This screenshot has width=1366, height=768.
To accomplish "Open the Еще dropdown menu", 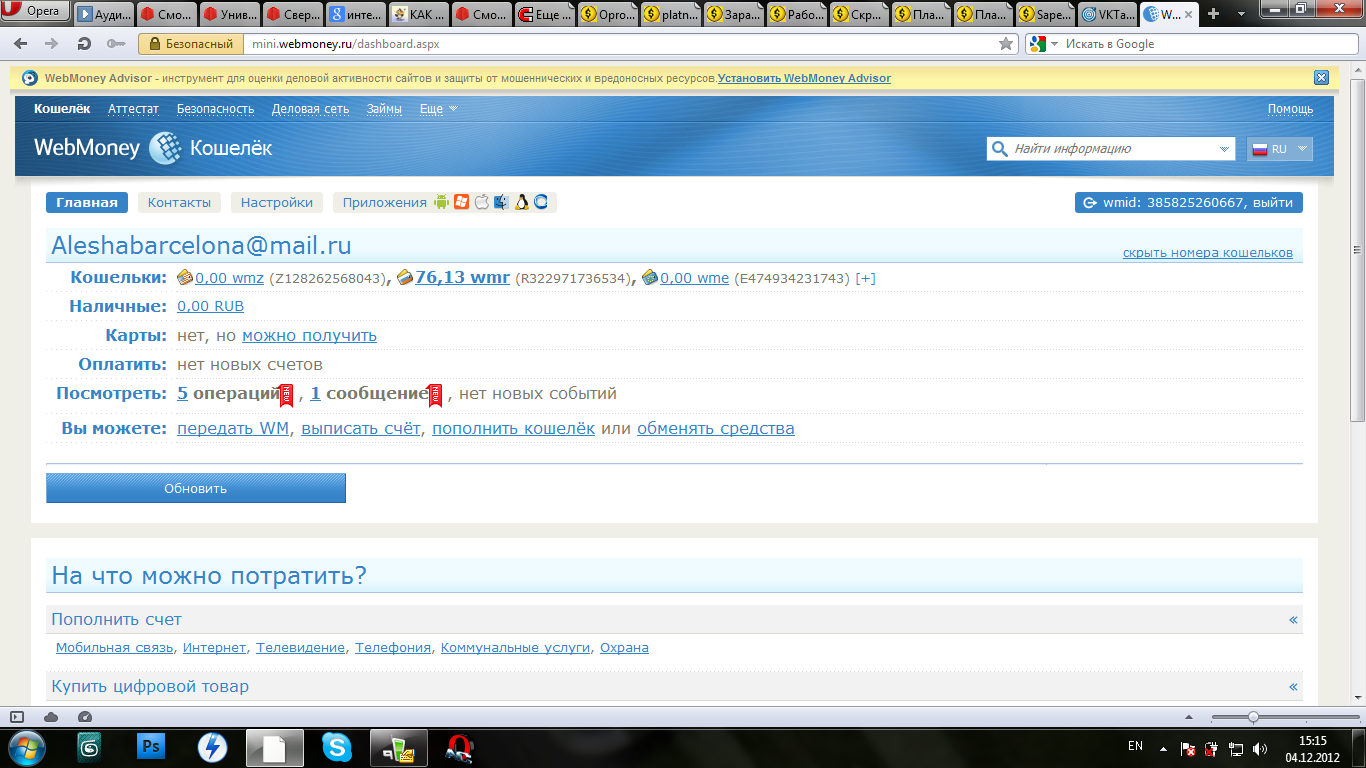I will tap(439, 109).
